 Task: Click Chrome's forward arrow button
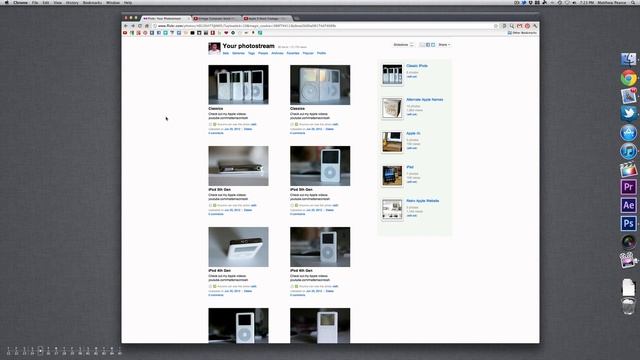tap(133, 26)
